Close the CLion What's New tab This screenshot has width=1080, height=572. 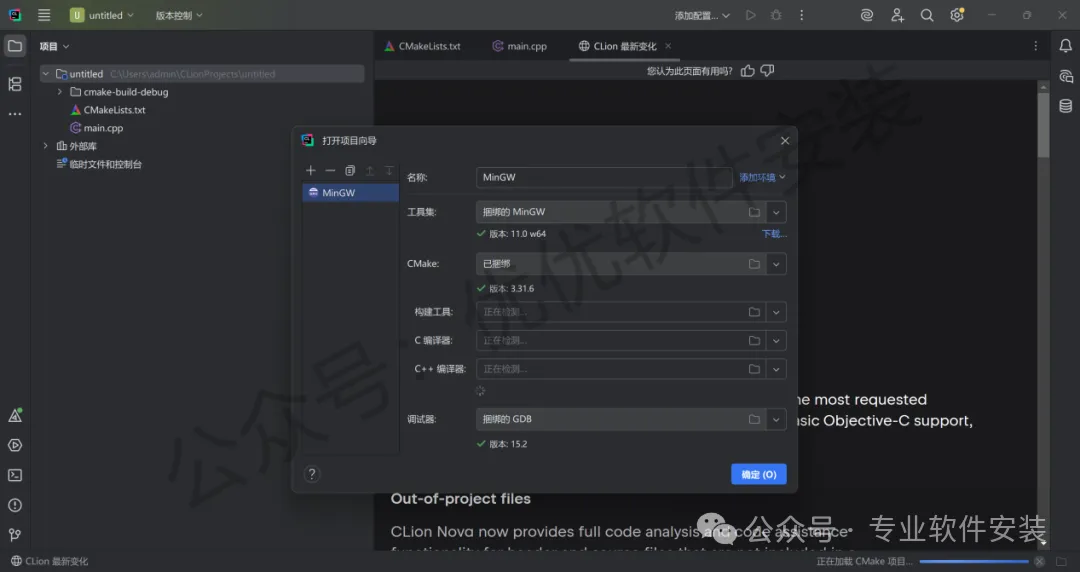click(668, 46)
